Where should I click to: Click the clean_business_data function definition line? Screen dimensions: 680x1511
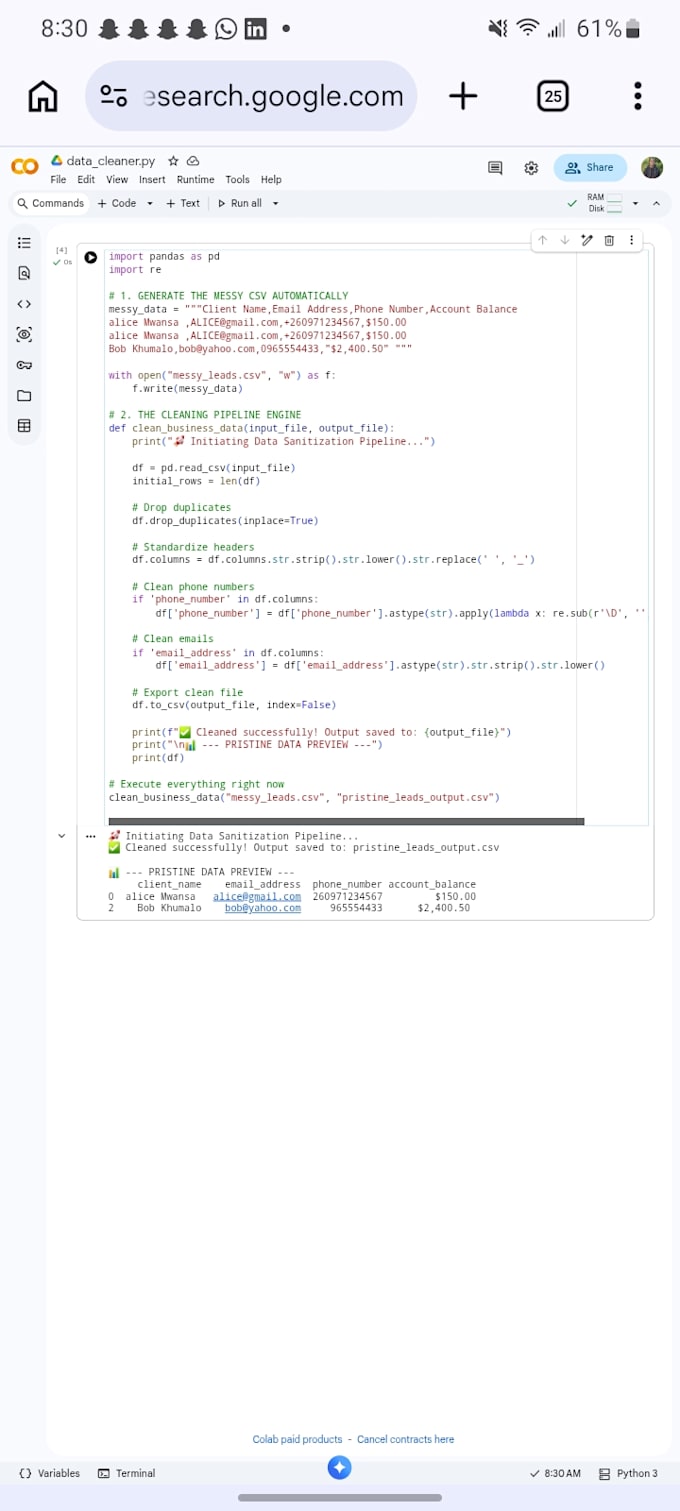click(251, 428)
